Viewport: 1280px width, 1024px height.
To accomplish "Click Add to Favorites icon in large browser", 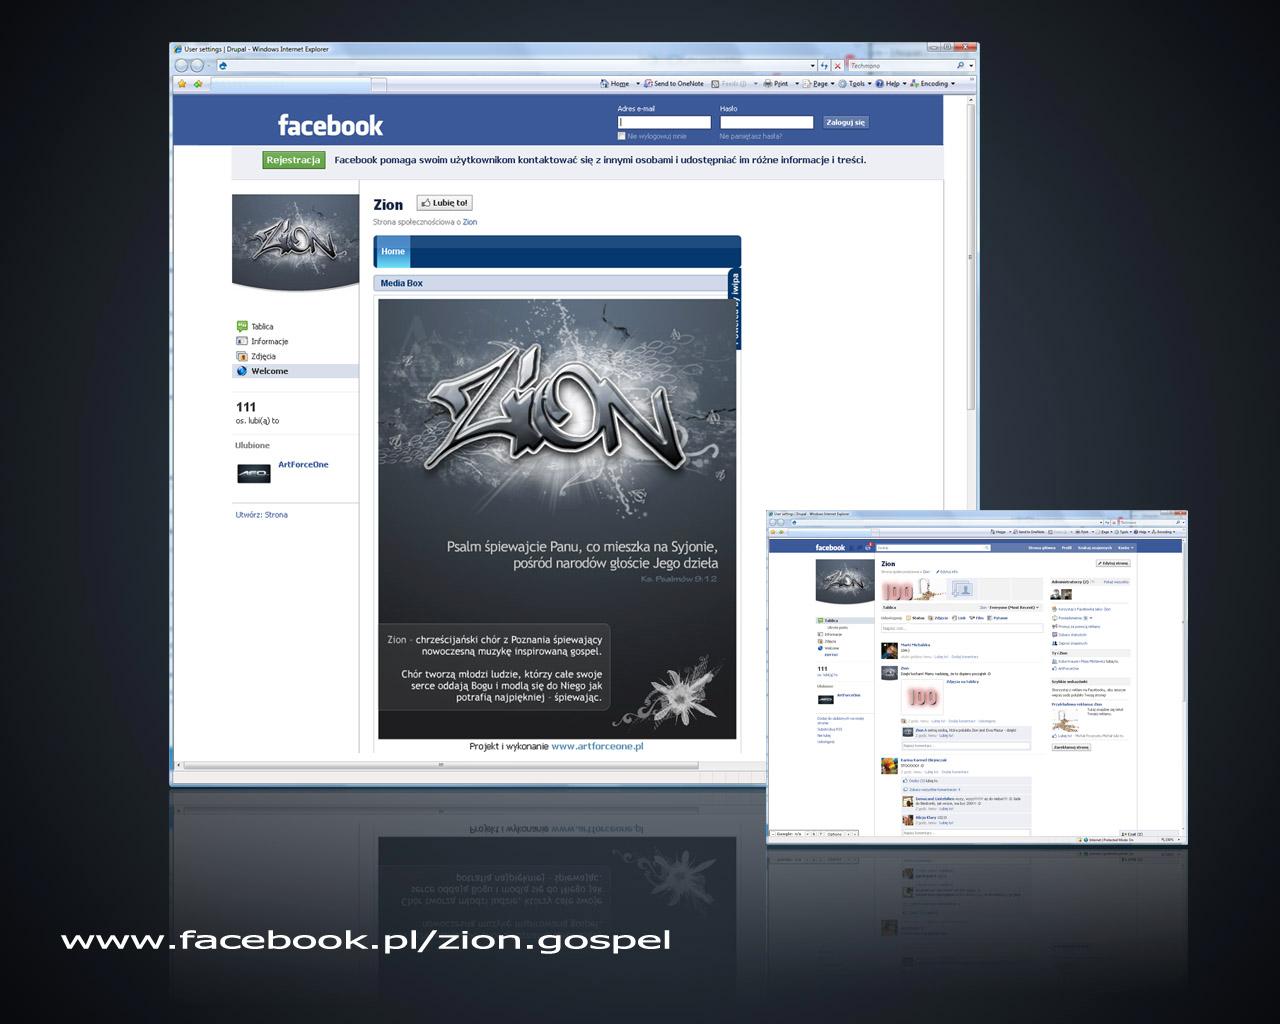I will pos(198,84).
